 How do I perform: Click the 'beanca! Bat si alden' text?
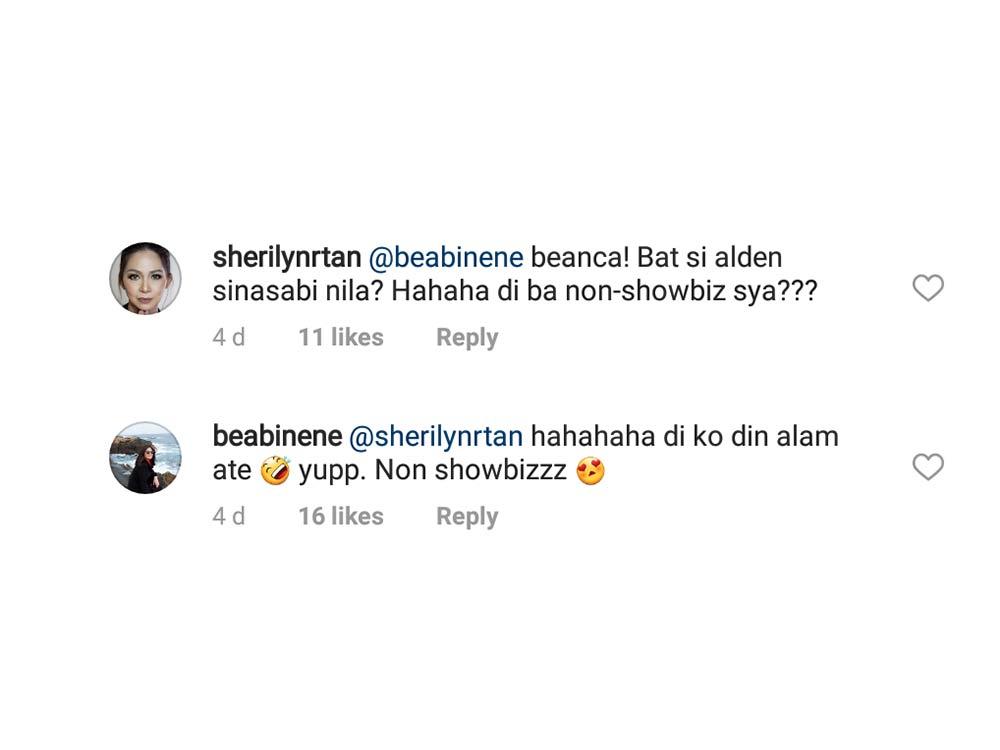click(657, 258)
